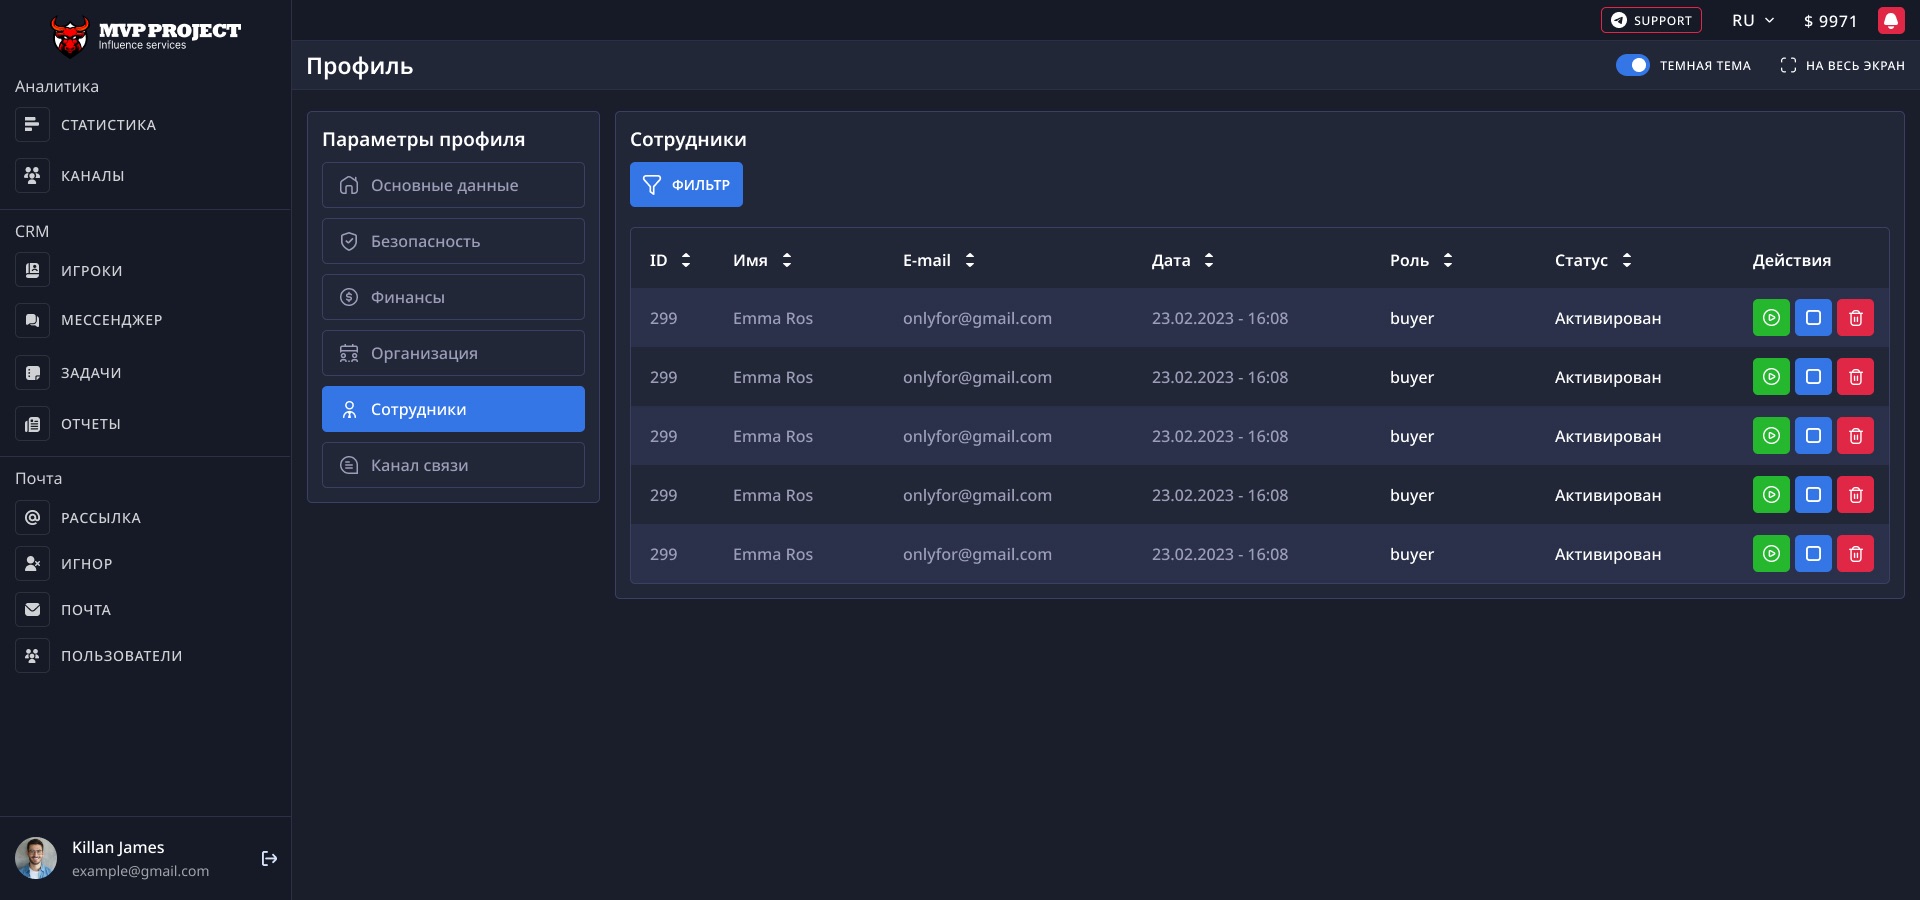Click the Действия column header
The image size is (1920, 900).
(x=1792, y=260)
